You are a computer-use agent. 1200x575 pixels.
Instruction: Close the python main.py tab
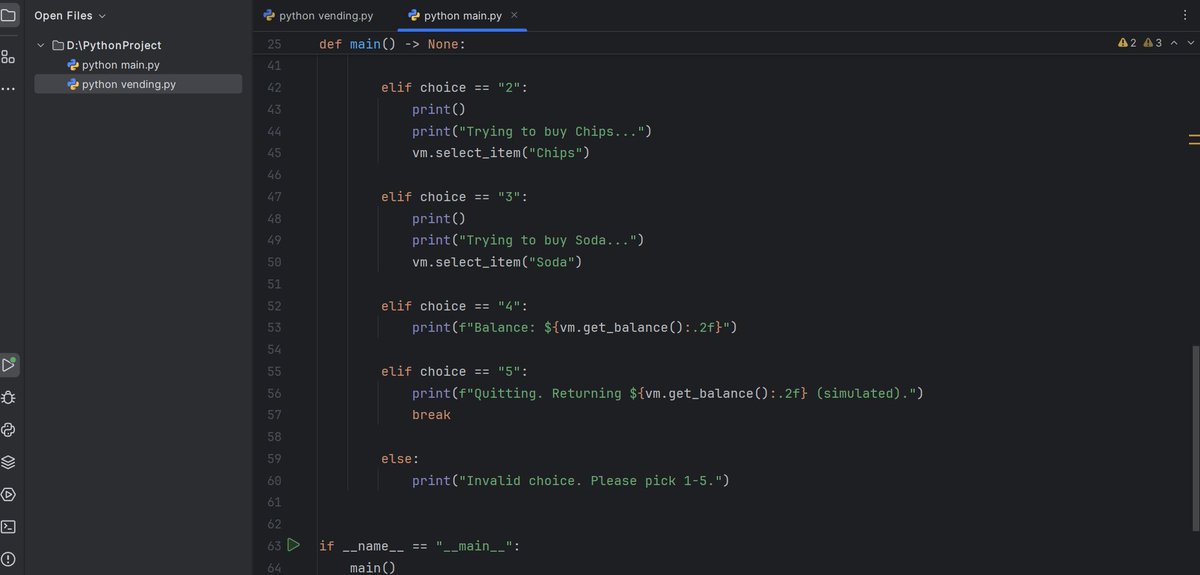coord(514,16)
